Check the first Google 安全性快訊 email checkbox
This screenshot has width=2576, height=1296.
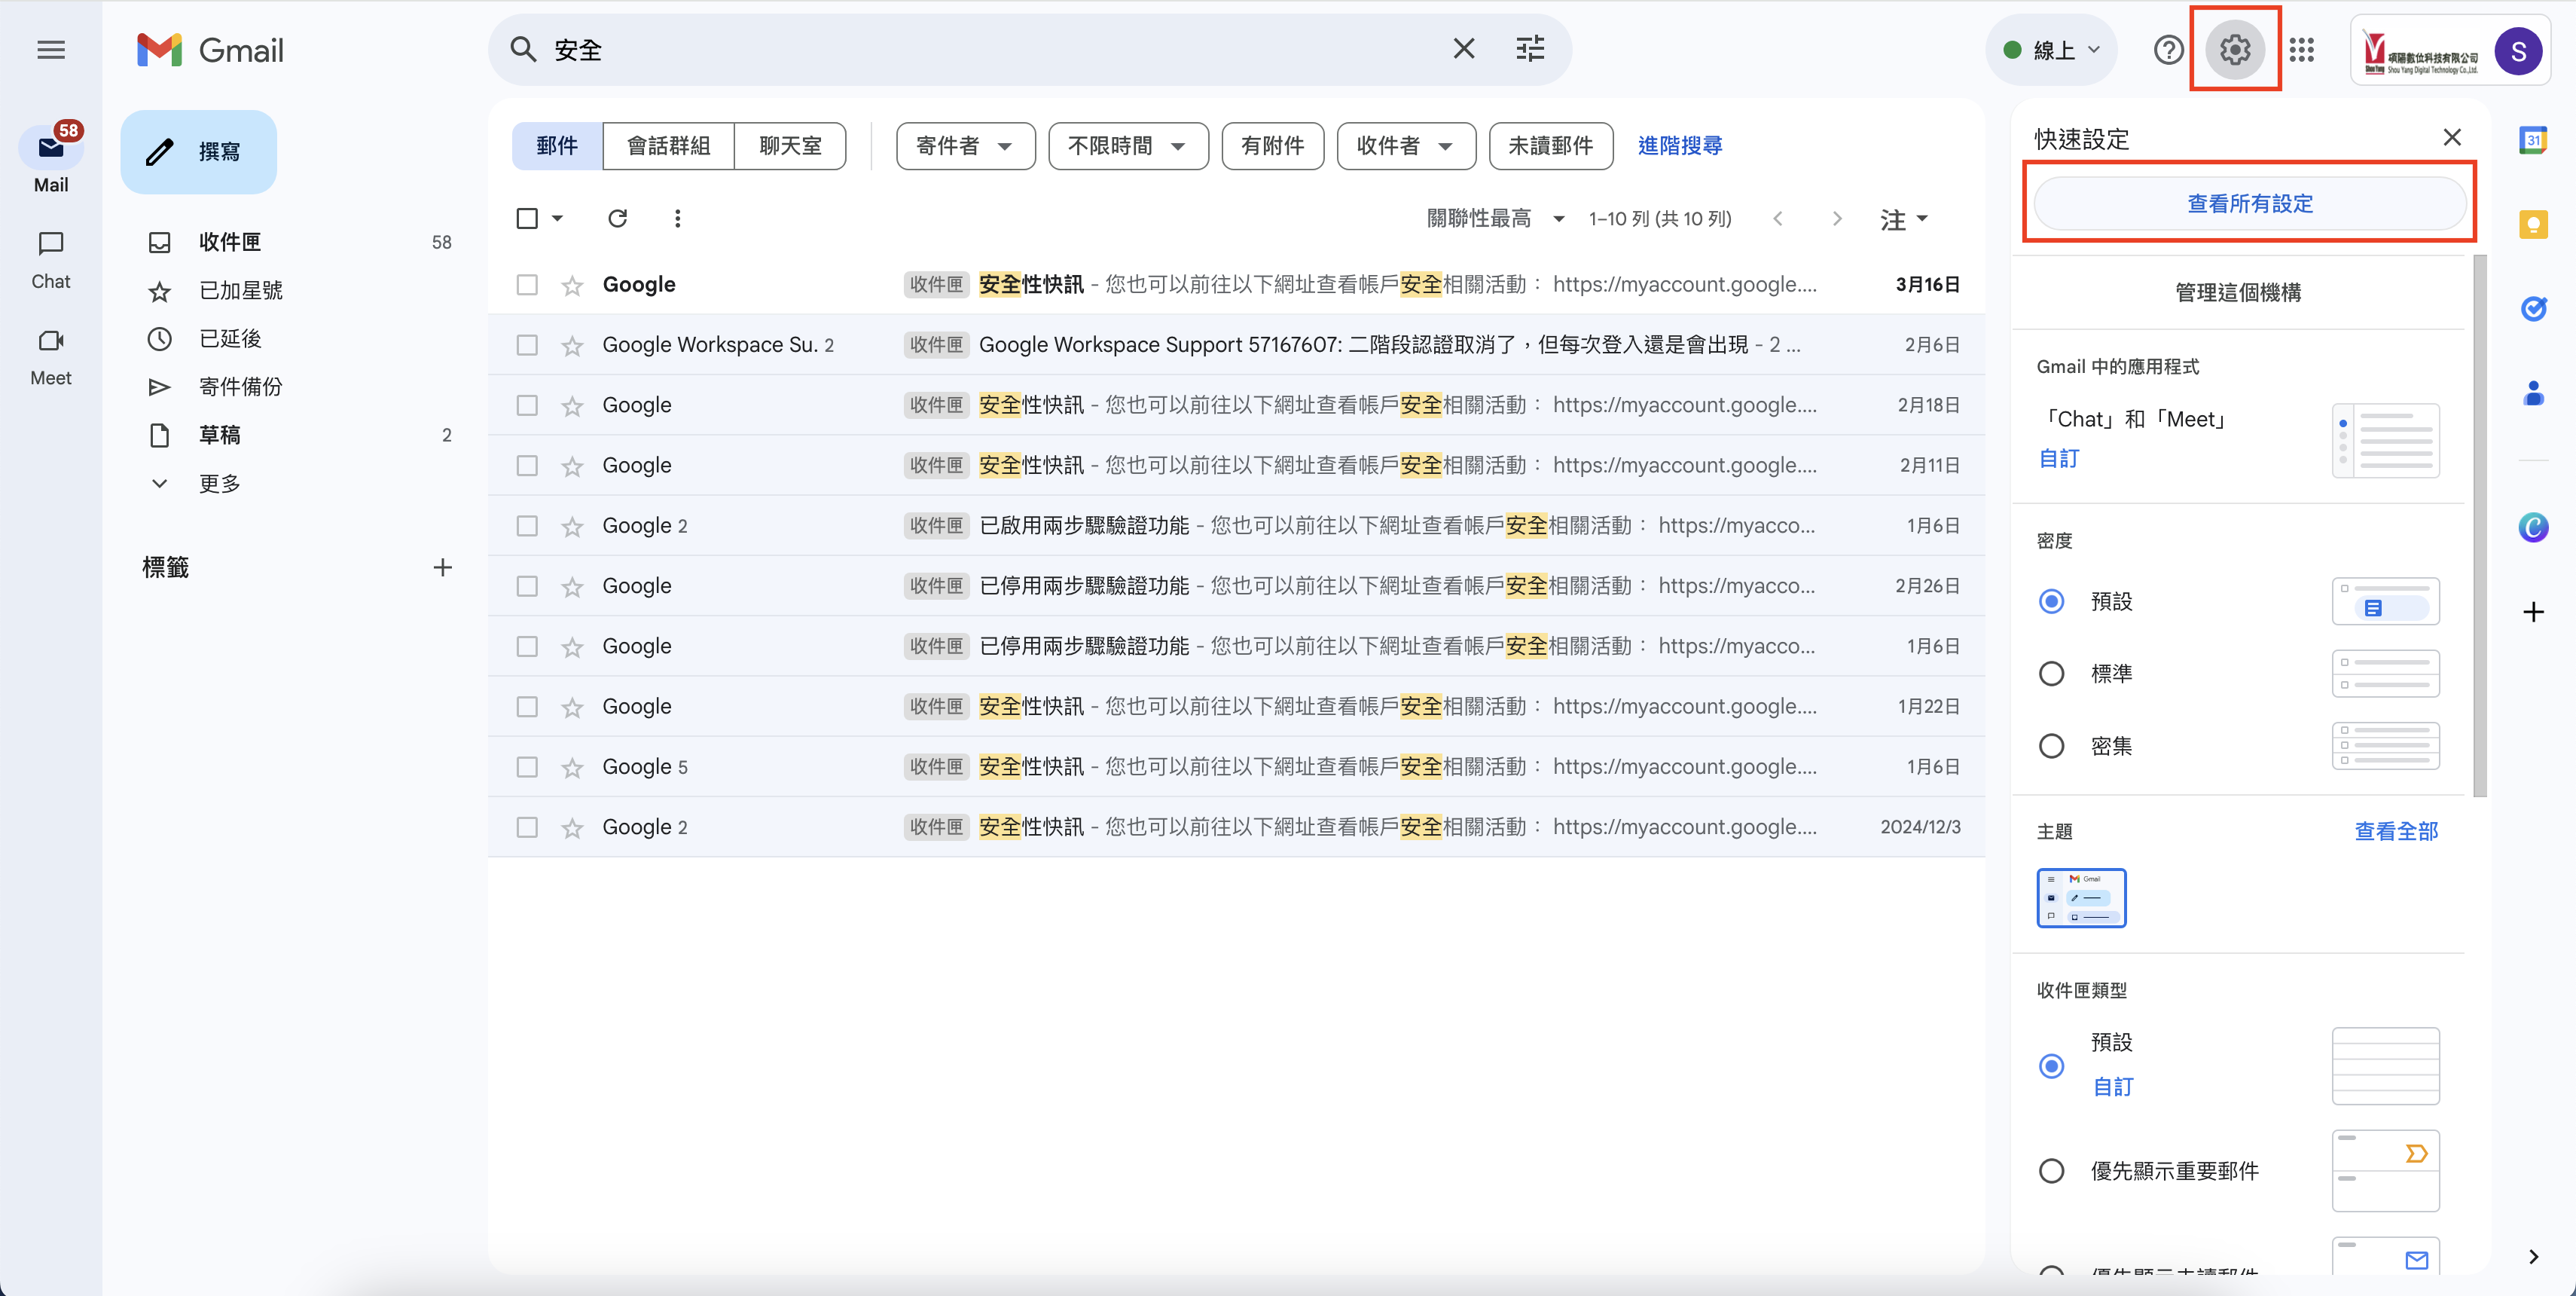tap(527, 285)
